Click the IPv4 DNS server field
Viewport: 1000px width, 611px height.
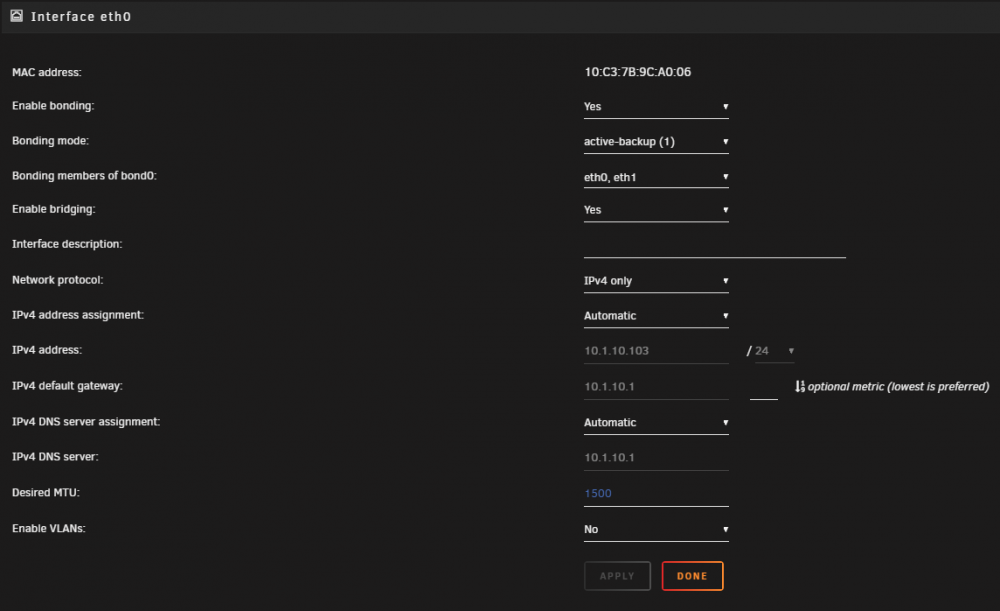point(656,457)
